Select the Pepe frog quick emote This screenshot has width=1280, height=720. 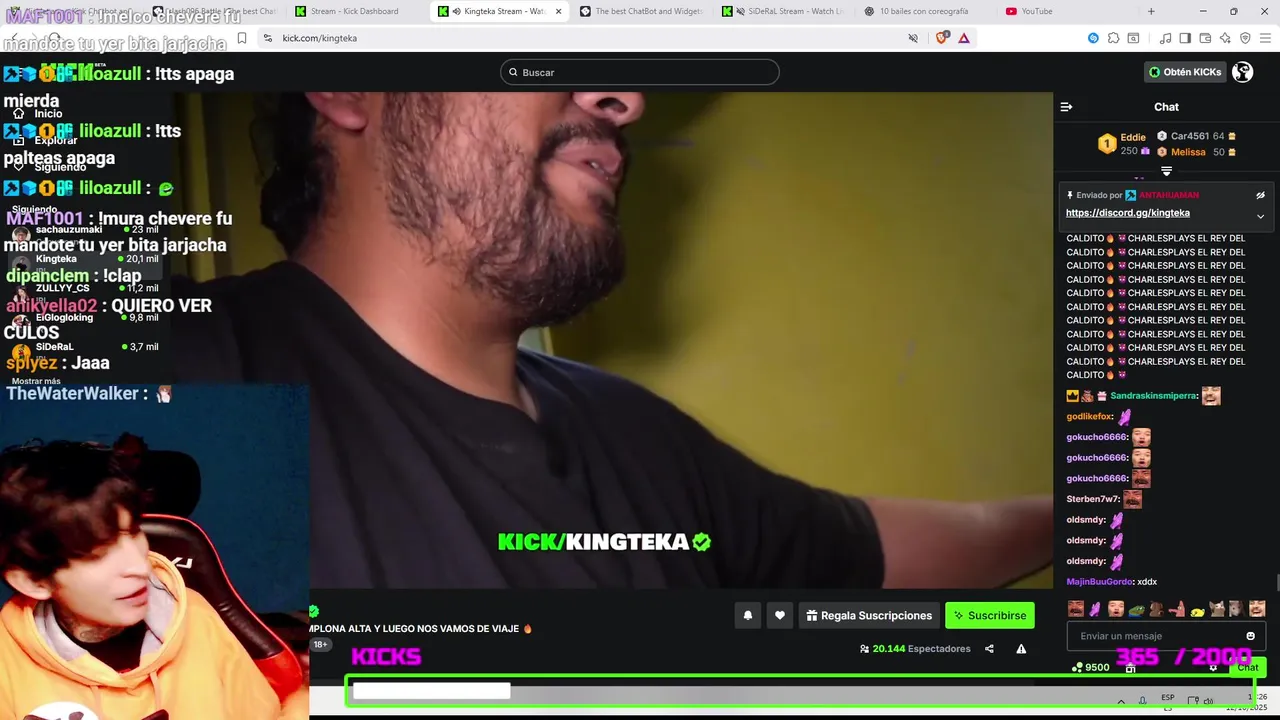[1136, 608]
